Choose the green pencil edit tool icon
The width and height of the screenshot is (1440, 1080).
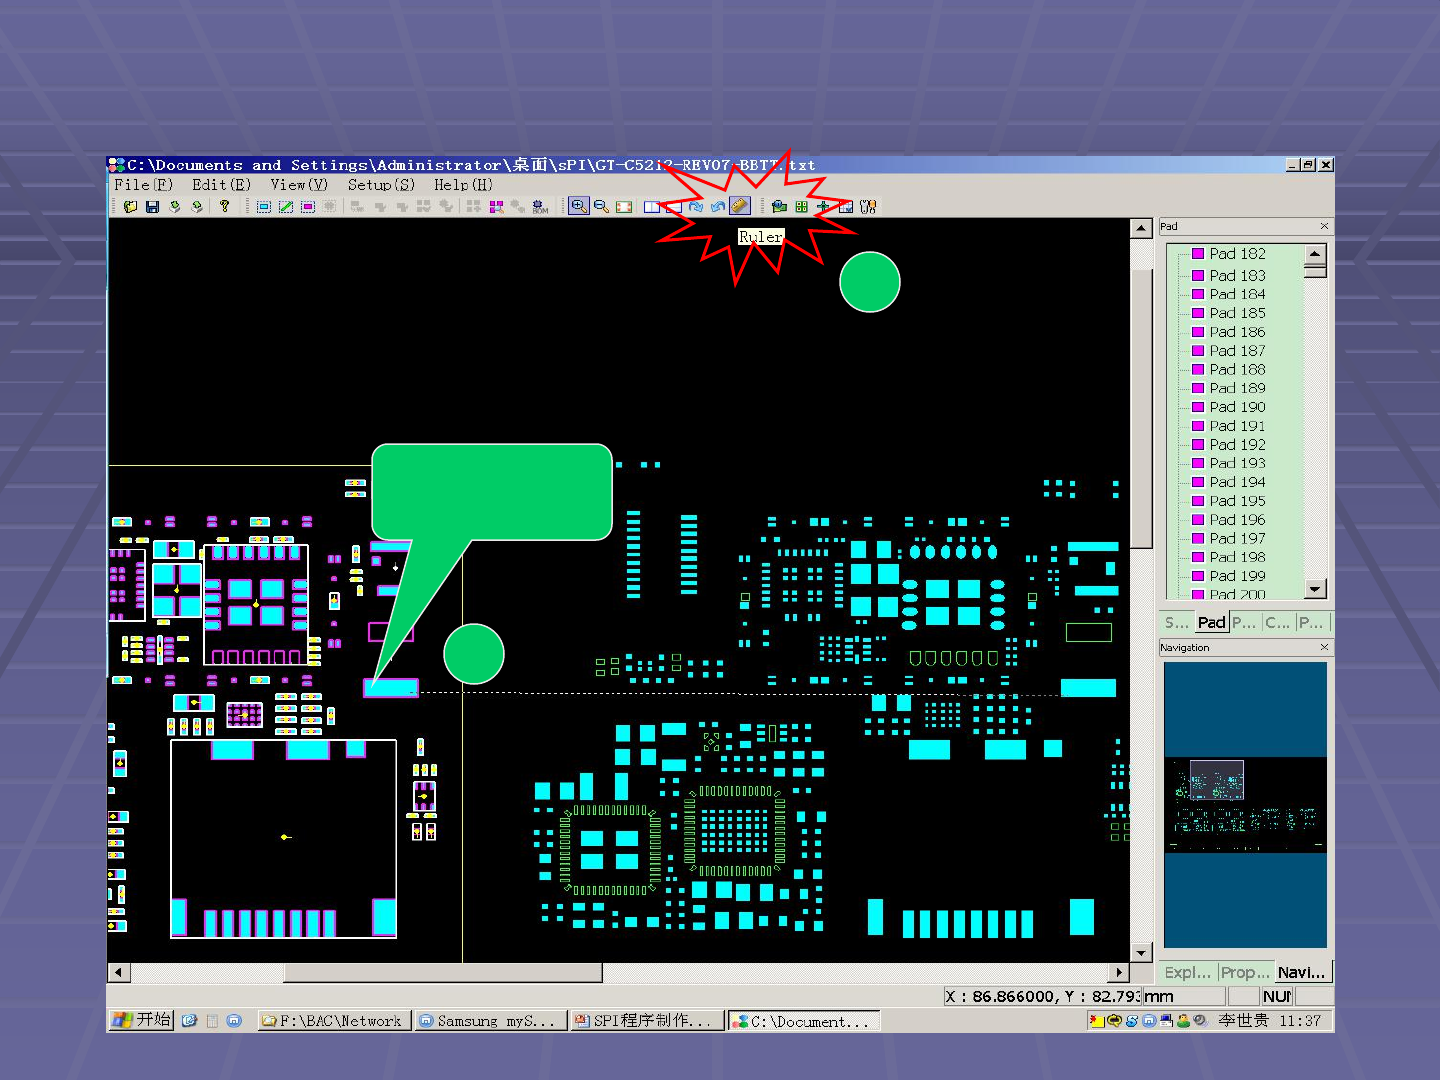tap(286, 207)
